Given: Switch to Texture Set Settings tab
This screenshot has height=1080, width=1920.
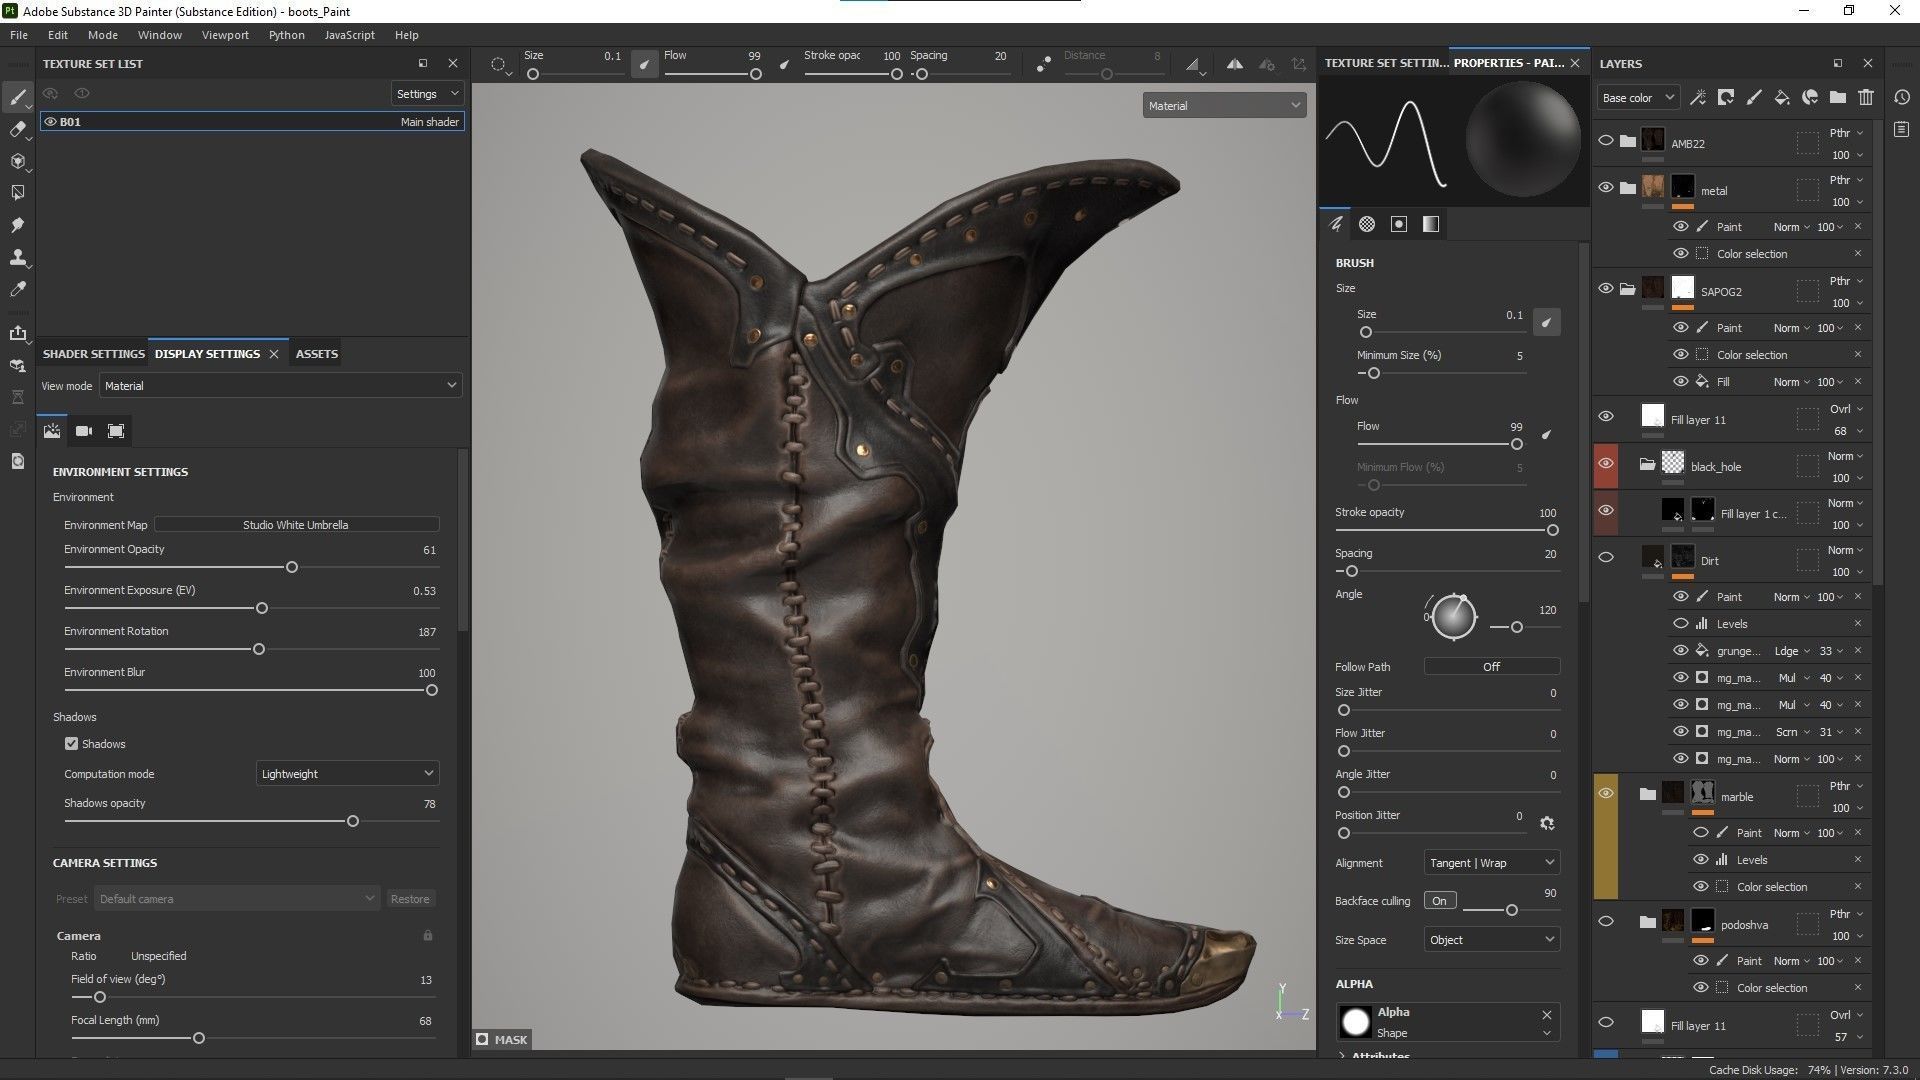Looking at the screenshot, I should click(1385, 63).
